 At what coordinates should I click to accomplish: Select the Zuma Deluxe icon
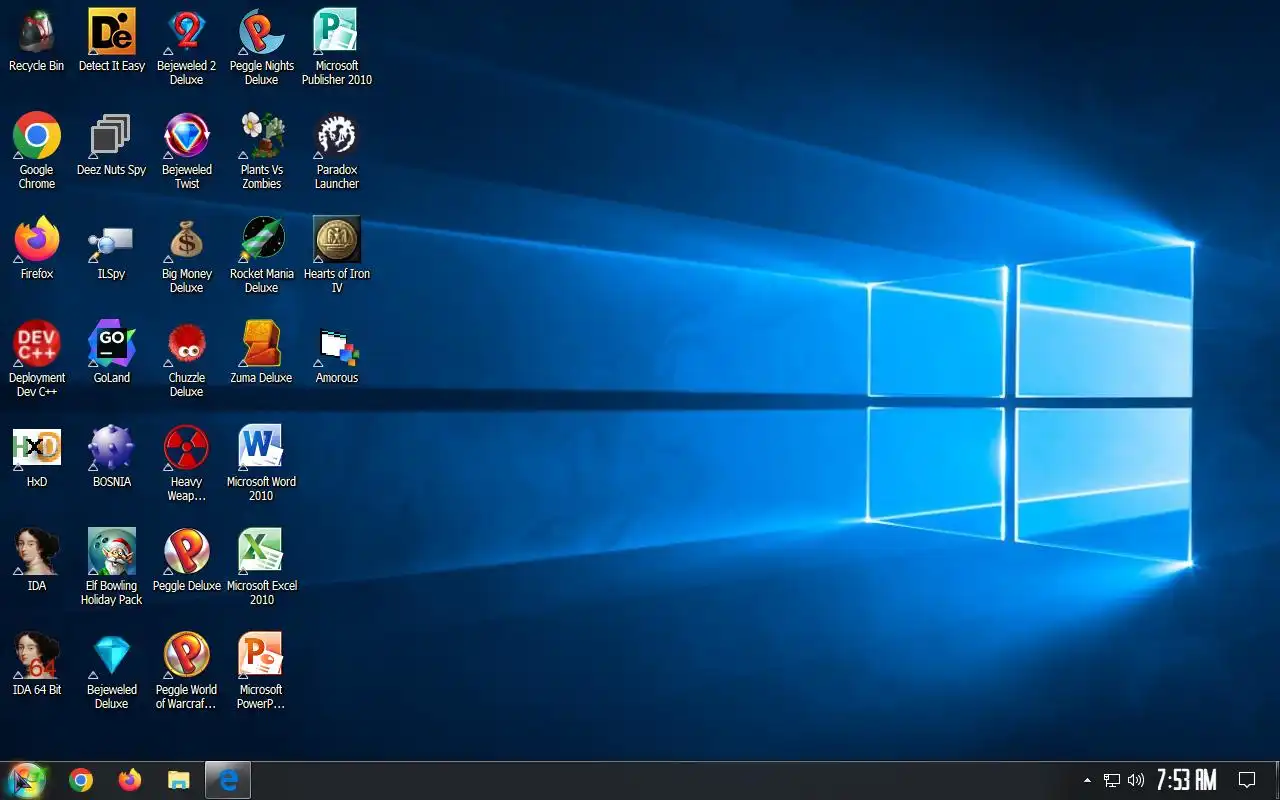click(x=261, y=353)
